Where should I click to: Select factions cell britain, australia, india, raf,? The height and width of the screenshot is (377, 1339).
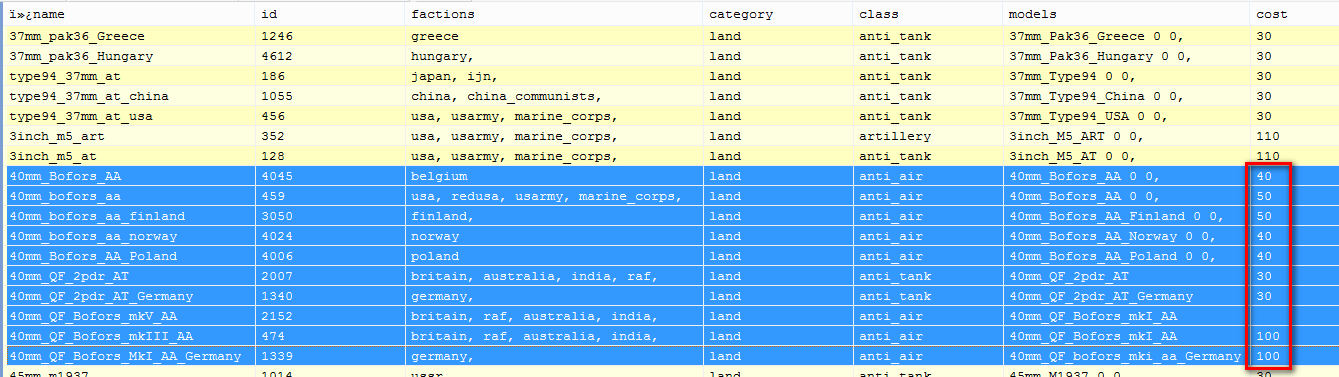[x=555, y=276]
